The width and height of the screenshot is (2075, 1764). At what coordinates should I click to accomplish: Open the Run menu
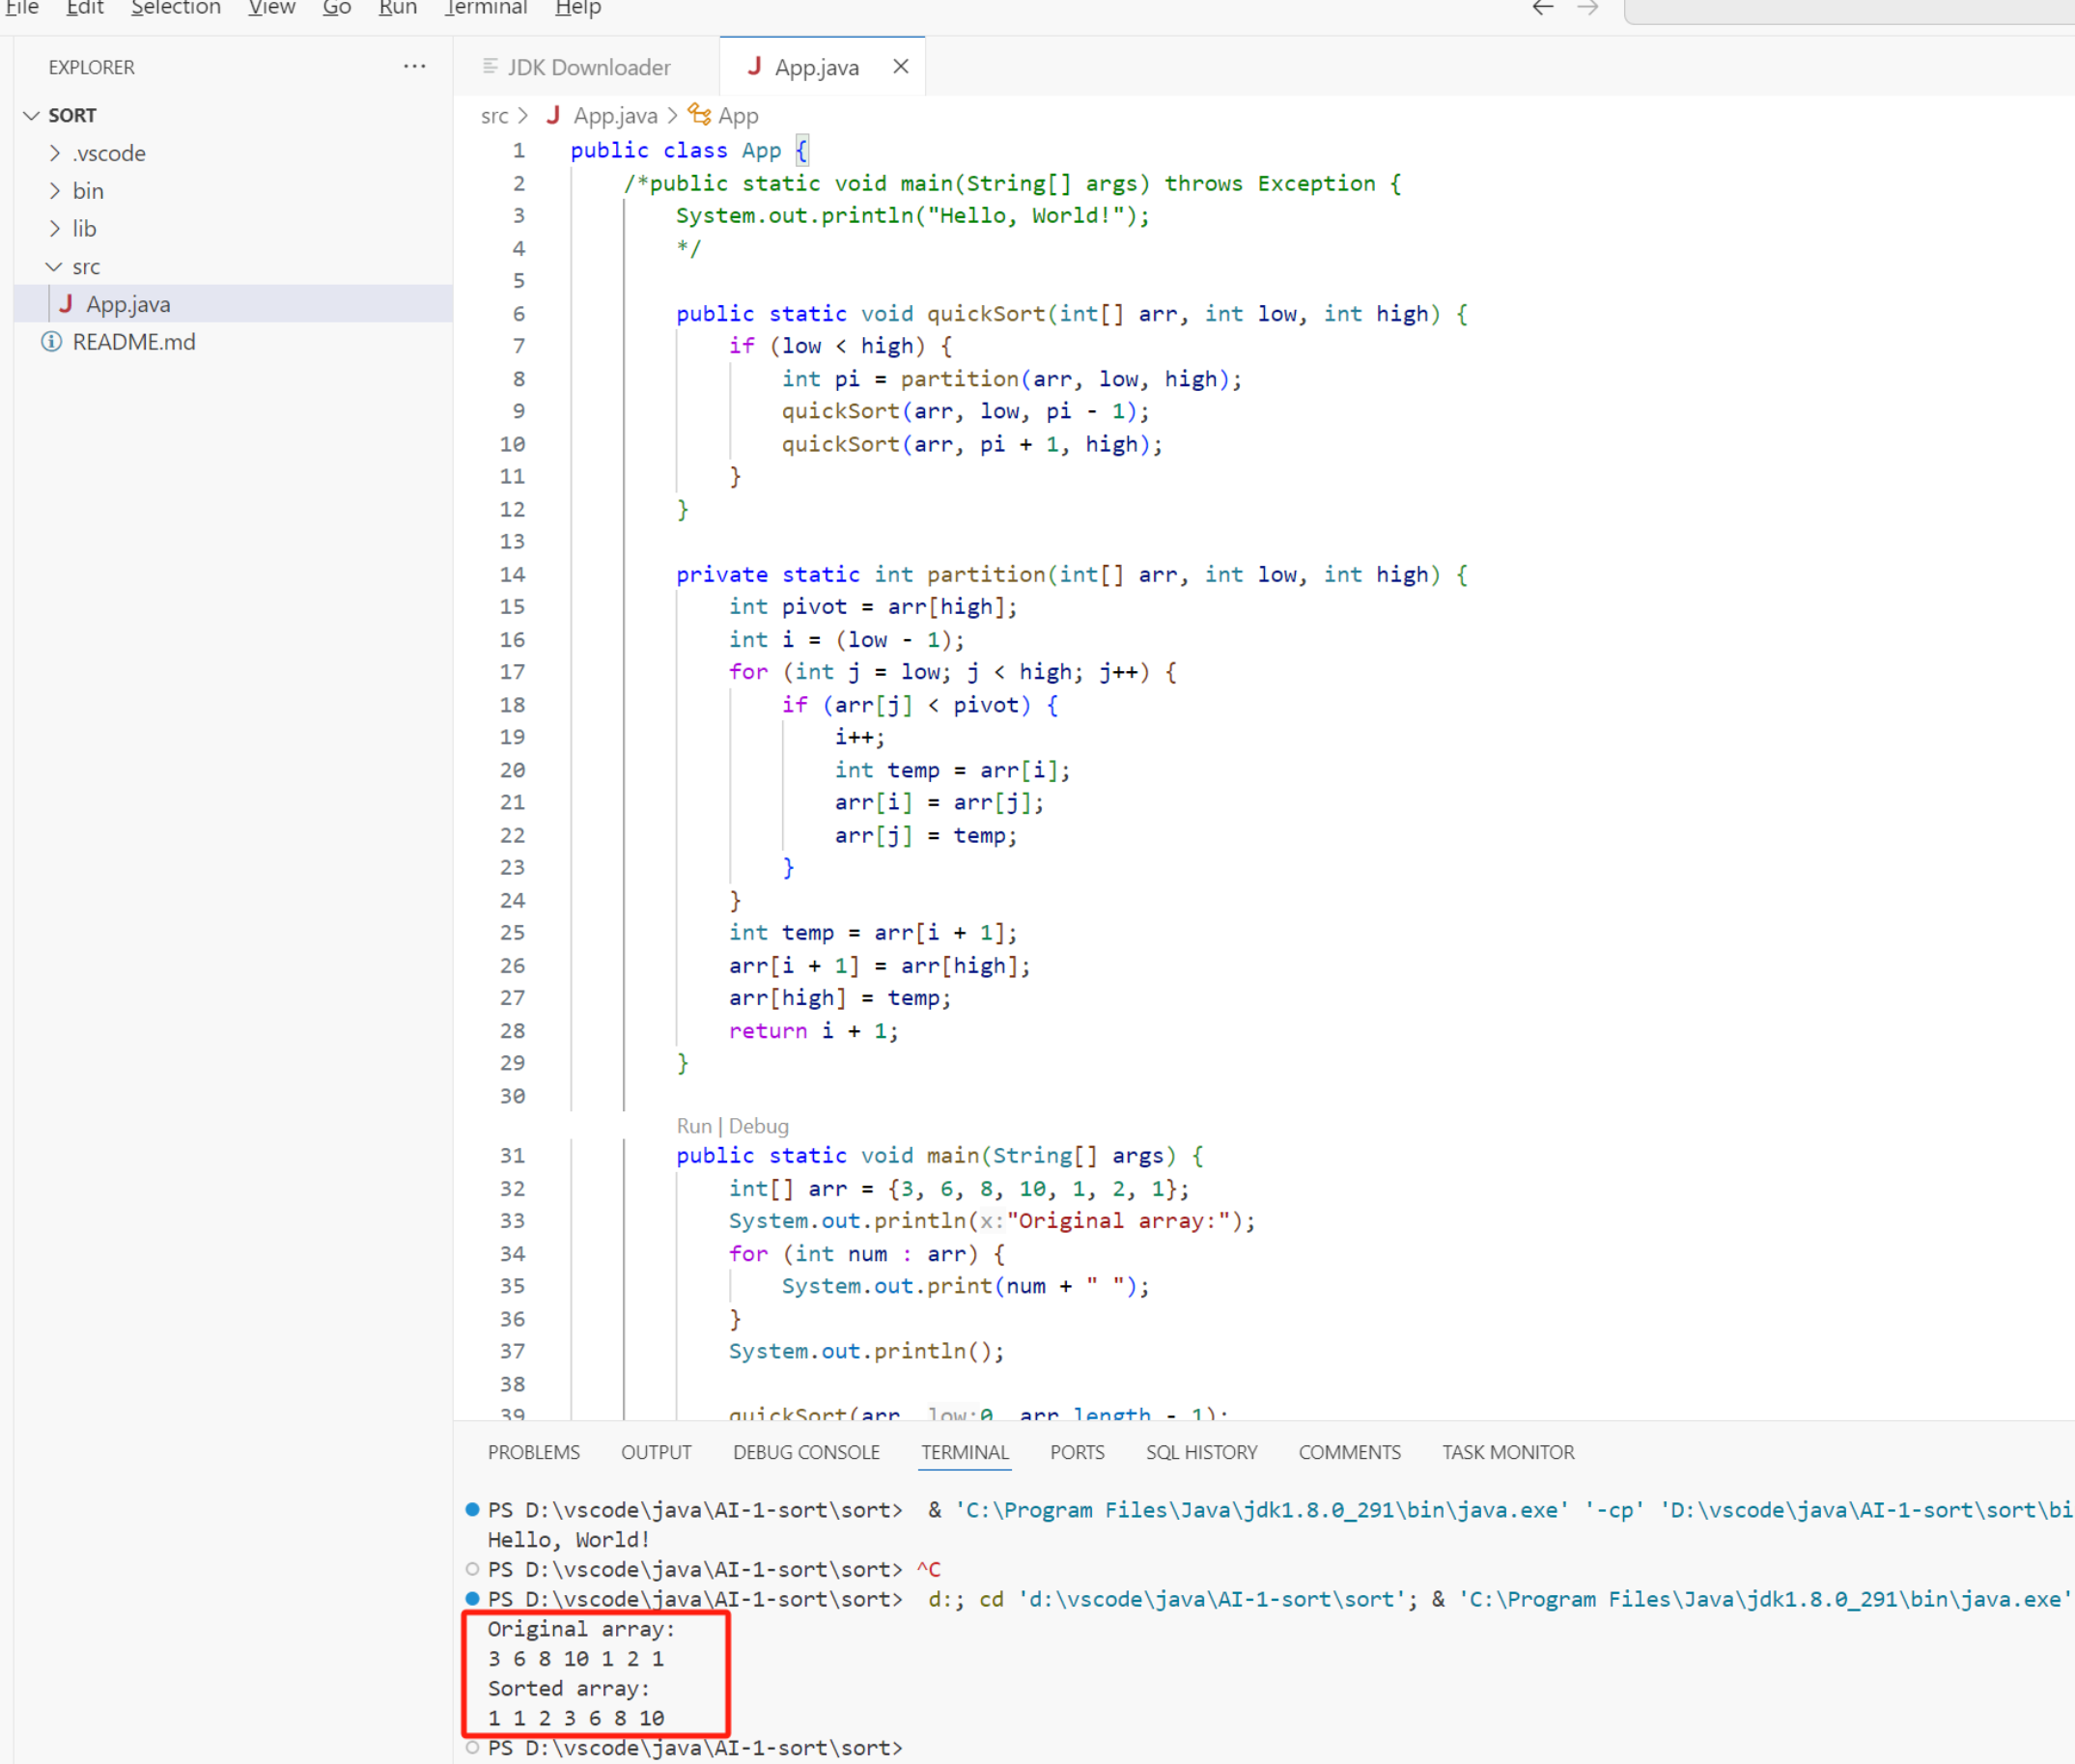point(397,8)
